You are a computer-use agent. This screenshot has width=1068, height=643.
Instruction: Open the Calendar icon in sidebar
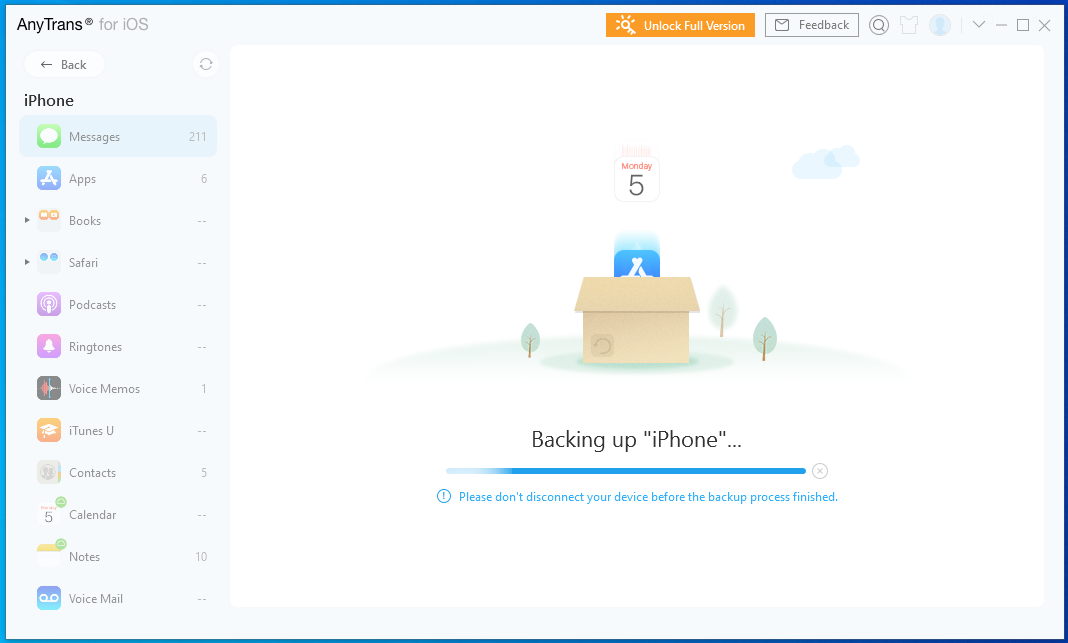(x=49, y=514)
